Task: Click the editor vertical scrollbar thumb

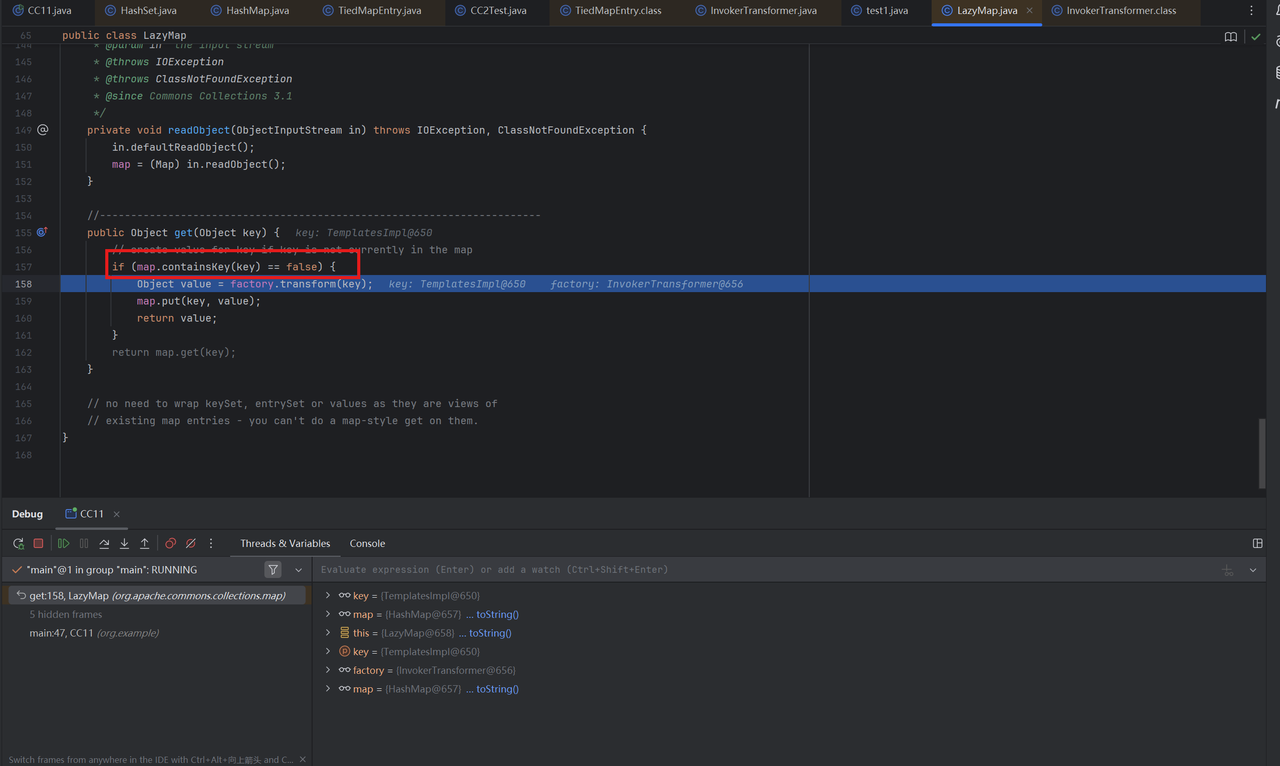Action: pos(1262,452)
